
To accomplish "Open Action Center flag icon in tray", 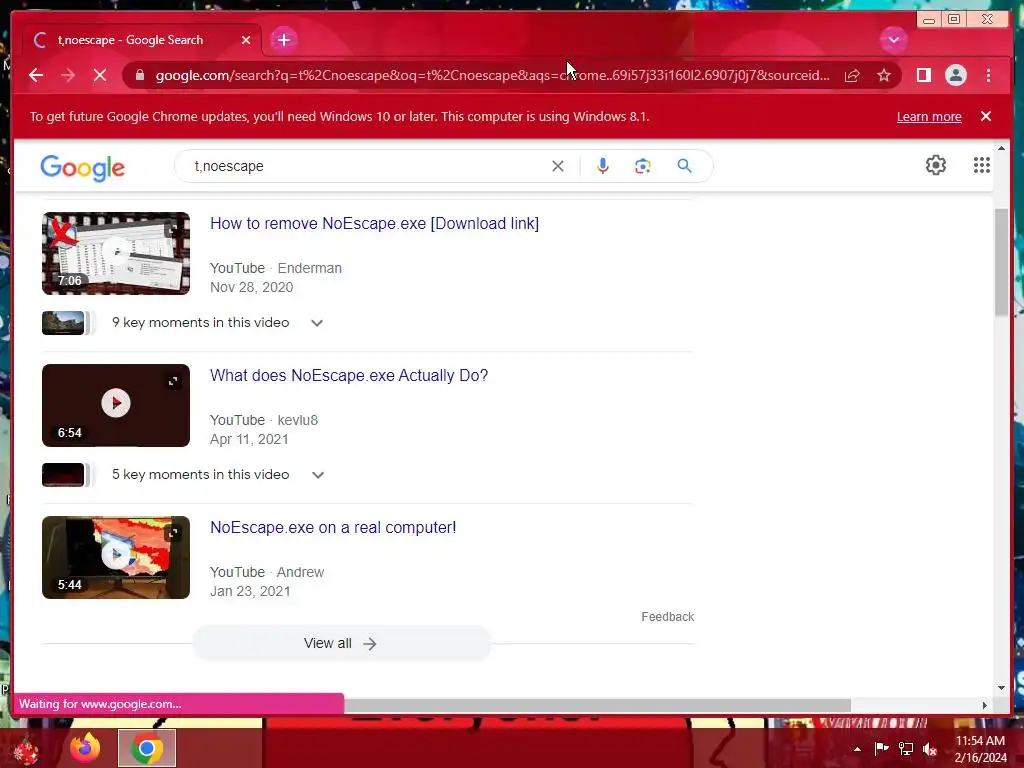I will coord(881,749).
